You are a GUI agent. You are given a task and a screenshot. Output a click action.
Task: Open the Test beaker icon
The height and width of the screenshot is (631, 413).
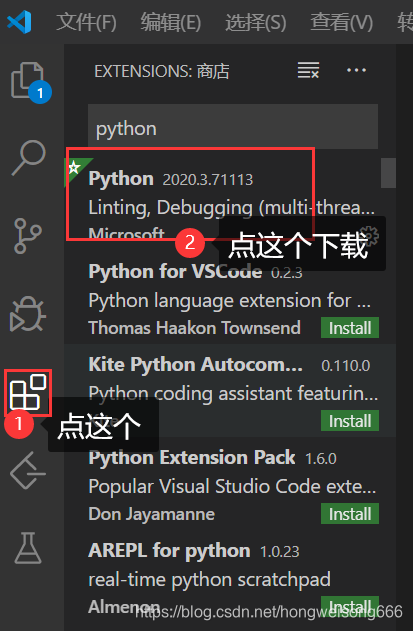pos(28,548)
